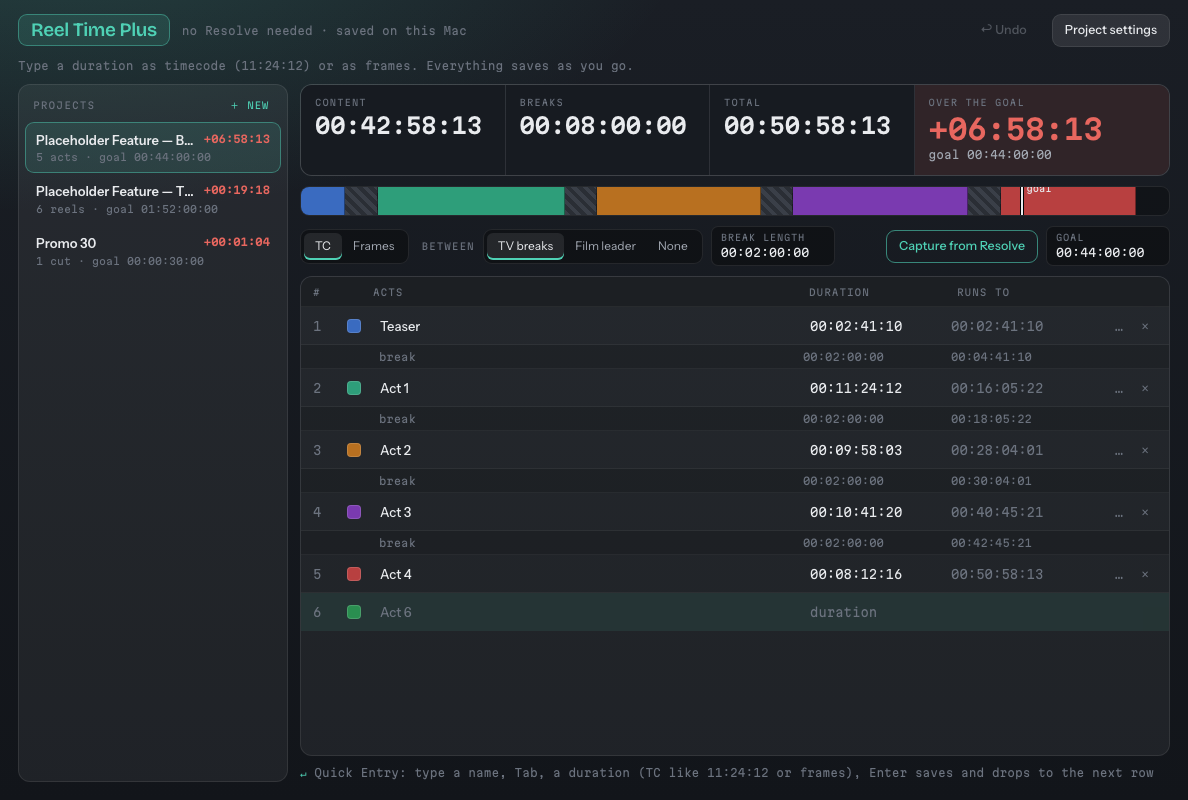The width and height of the screenshot is (1188, 800).
Task: Select Film leader between acts
Action: click(605, 246)
